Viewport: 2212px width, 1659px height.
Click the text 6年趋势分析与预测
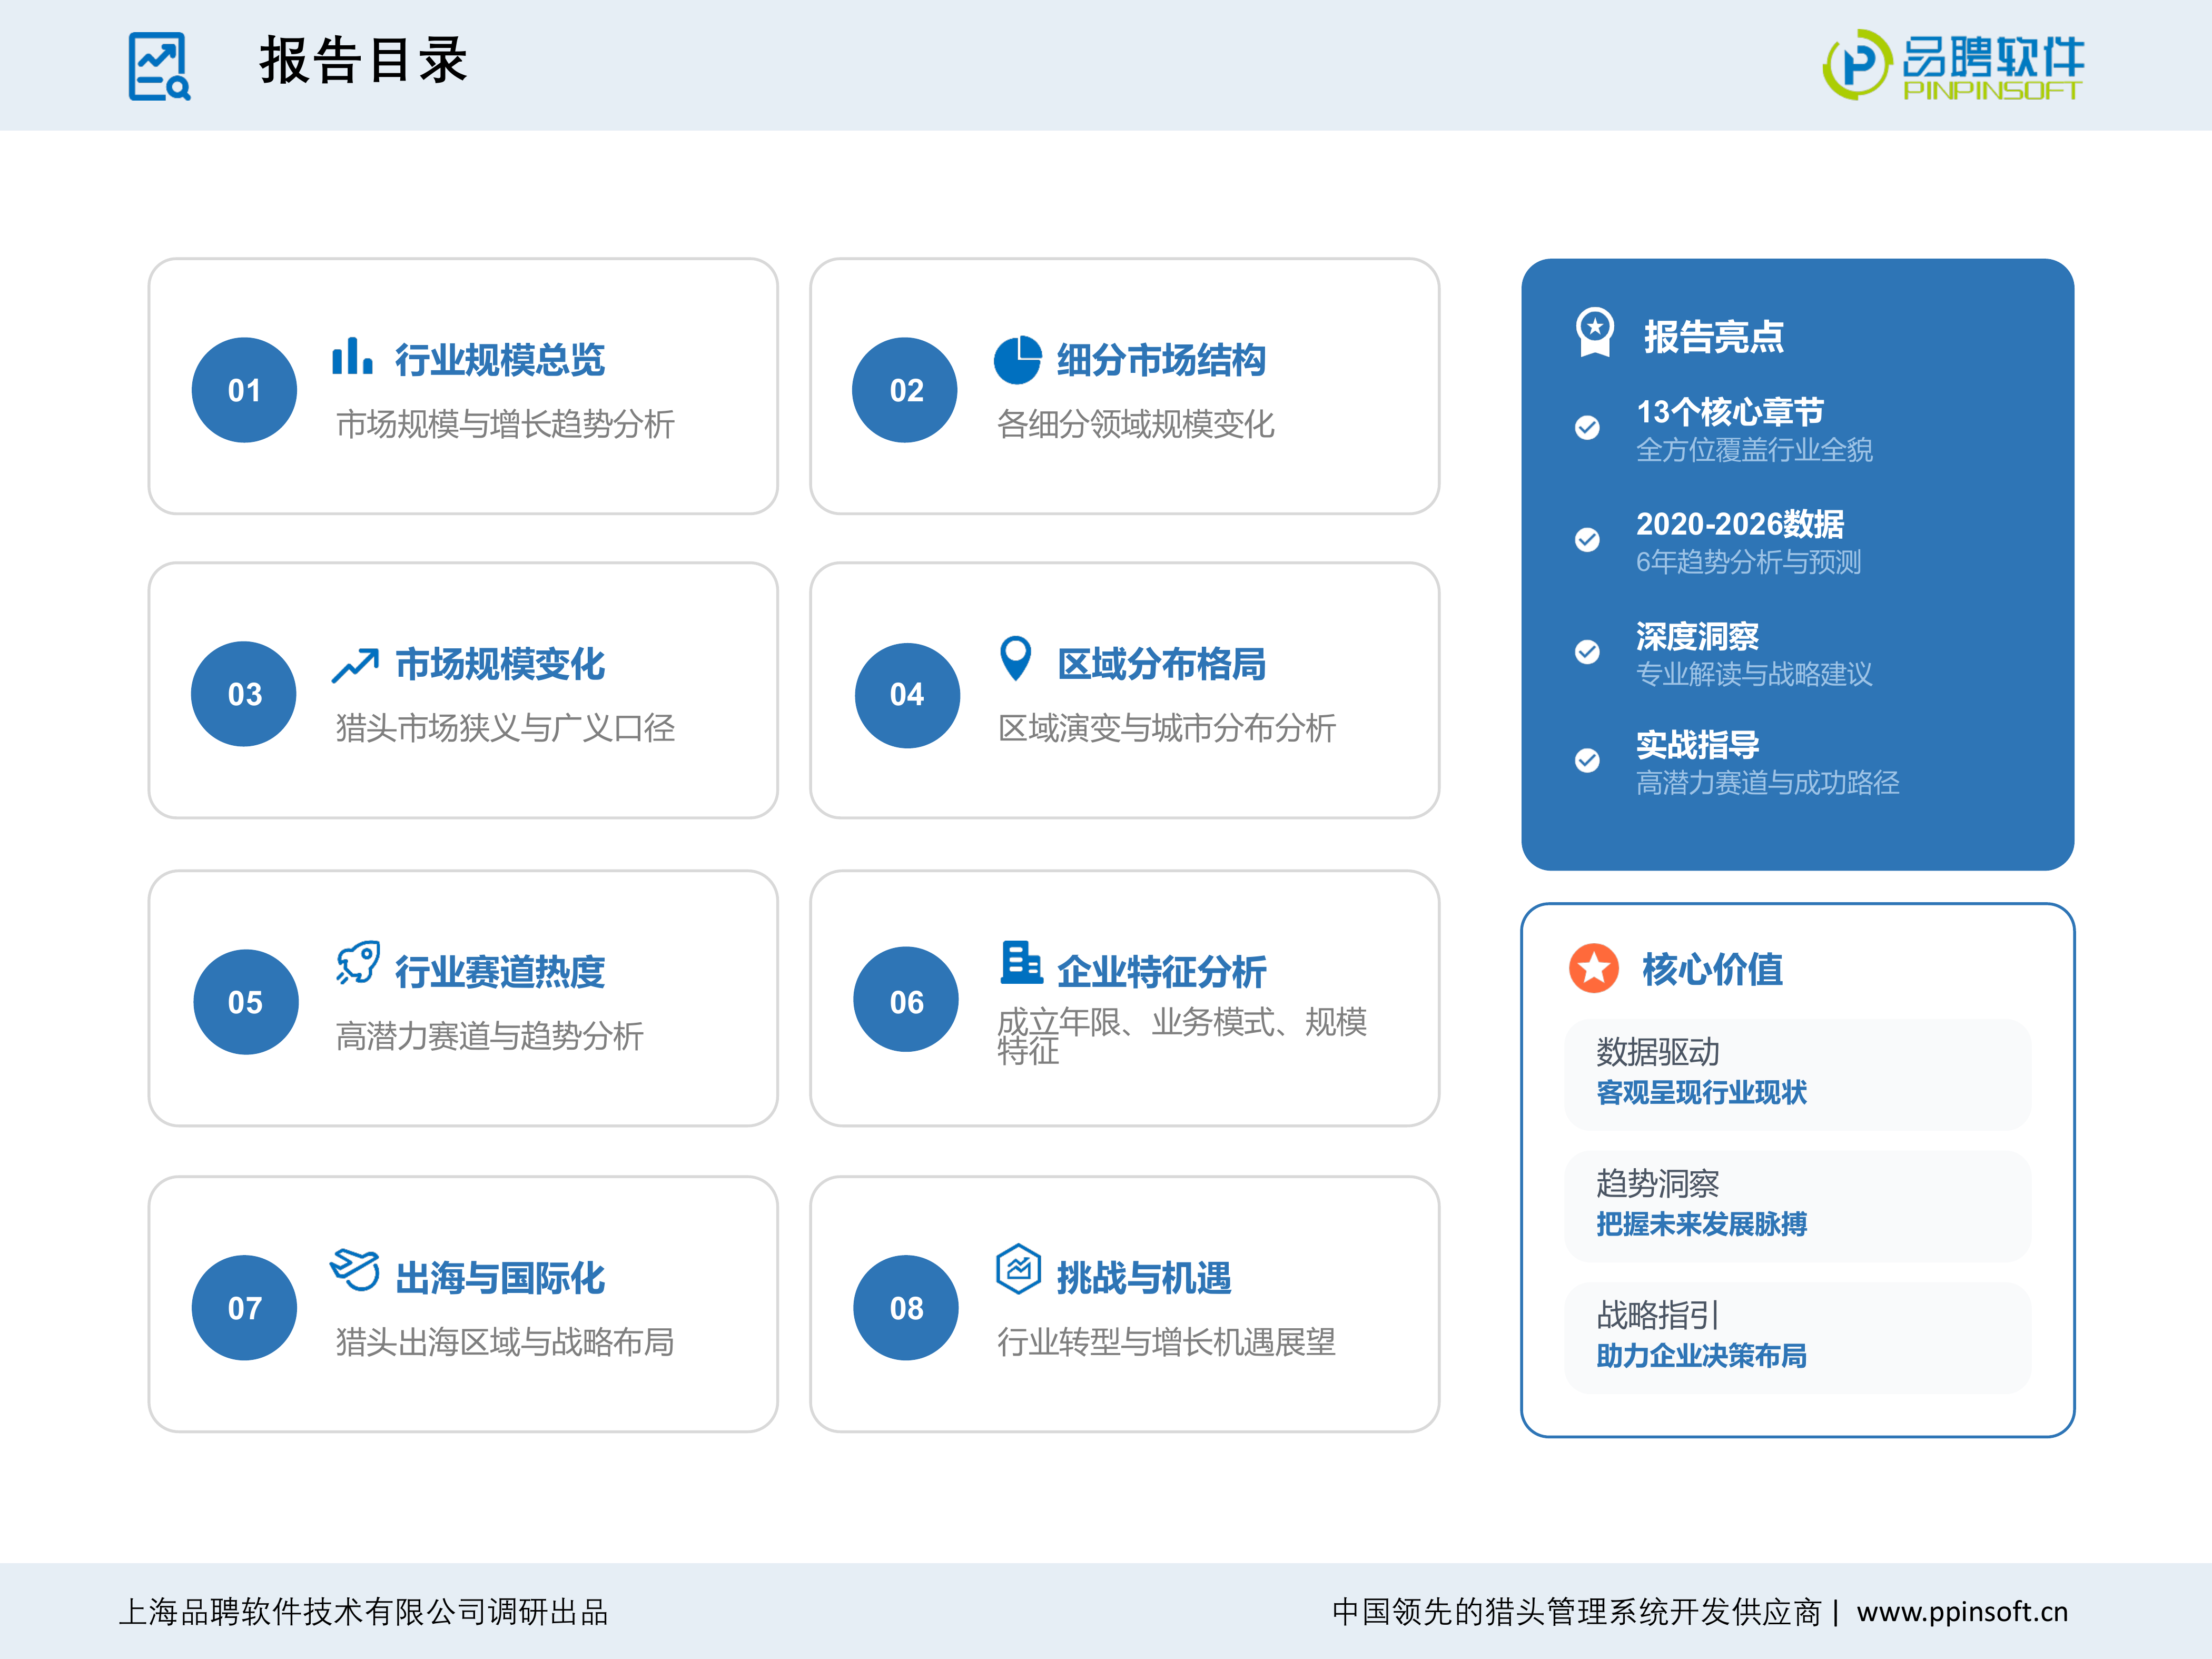coord(1749,562)
